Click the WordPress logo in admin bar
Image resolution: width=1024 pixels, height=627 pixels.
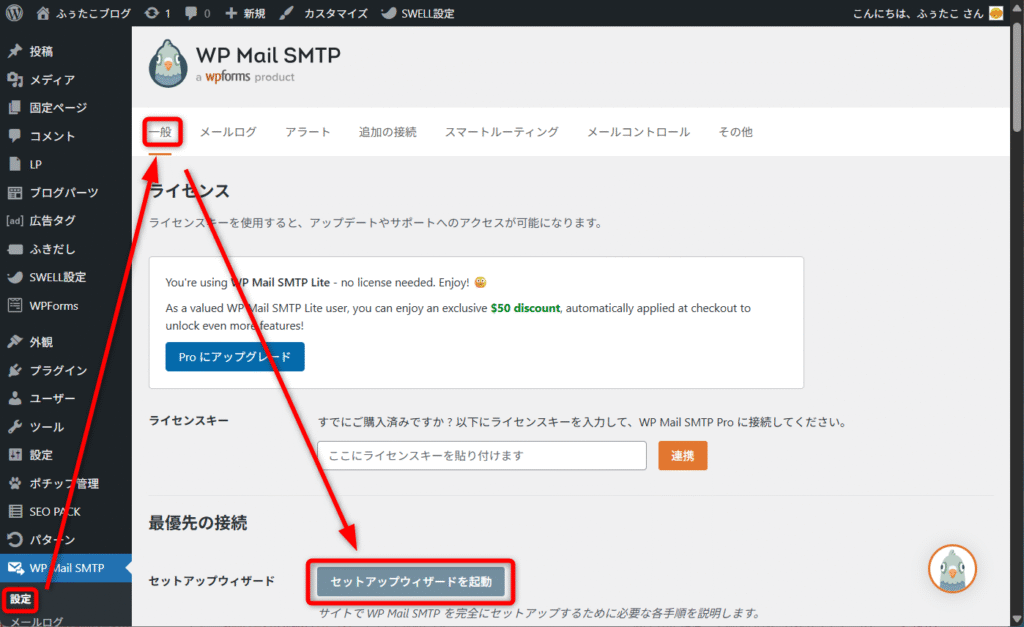[15, 13]
